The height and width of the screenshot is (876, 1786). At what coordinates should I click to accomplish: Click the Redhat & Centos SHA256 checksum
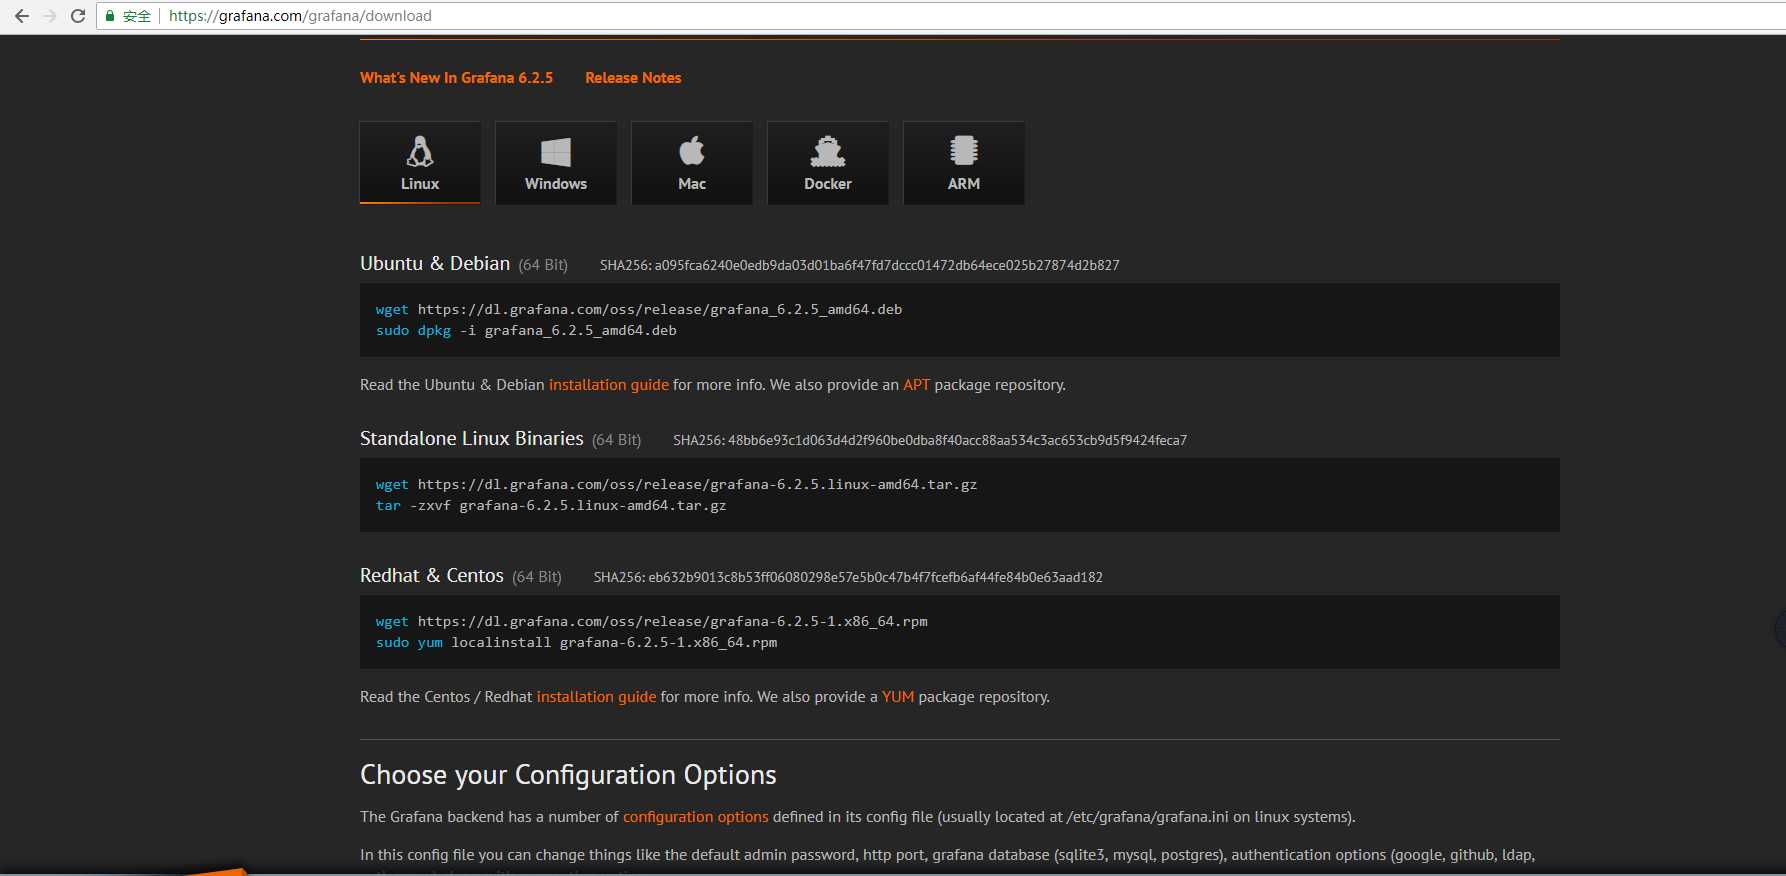848,577
